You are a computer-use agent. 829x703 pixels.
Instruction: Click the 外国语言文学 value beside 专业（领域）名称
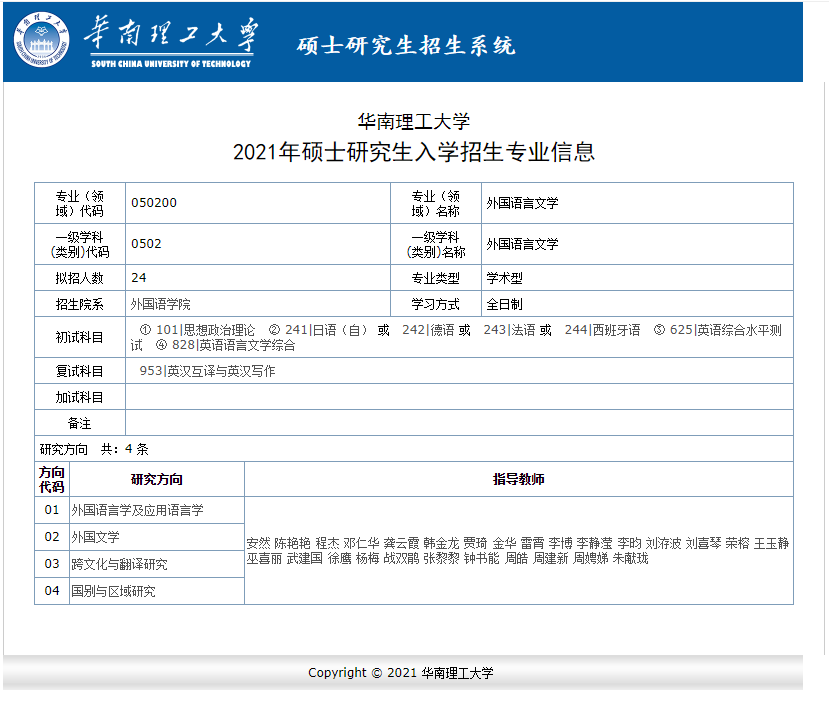point(522,203)
